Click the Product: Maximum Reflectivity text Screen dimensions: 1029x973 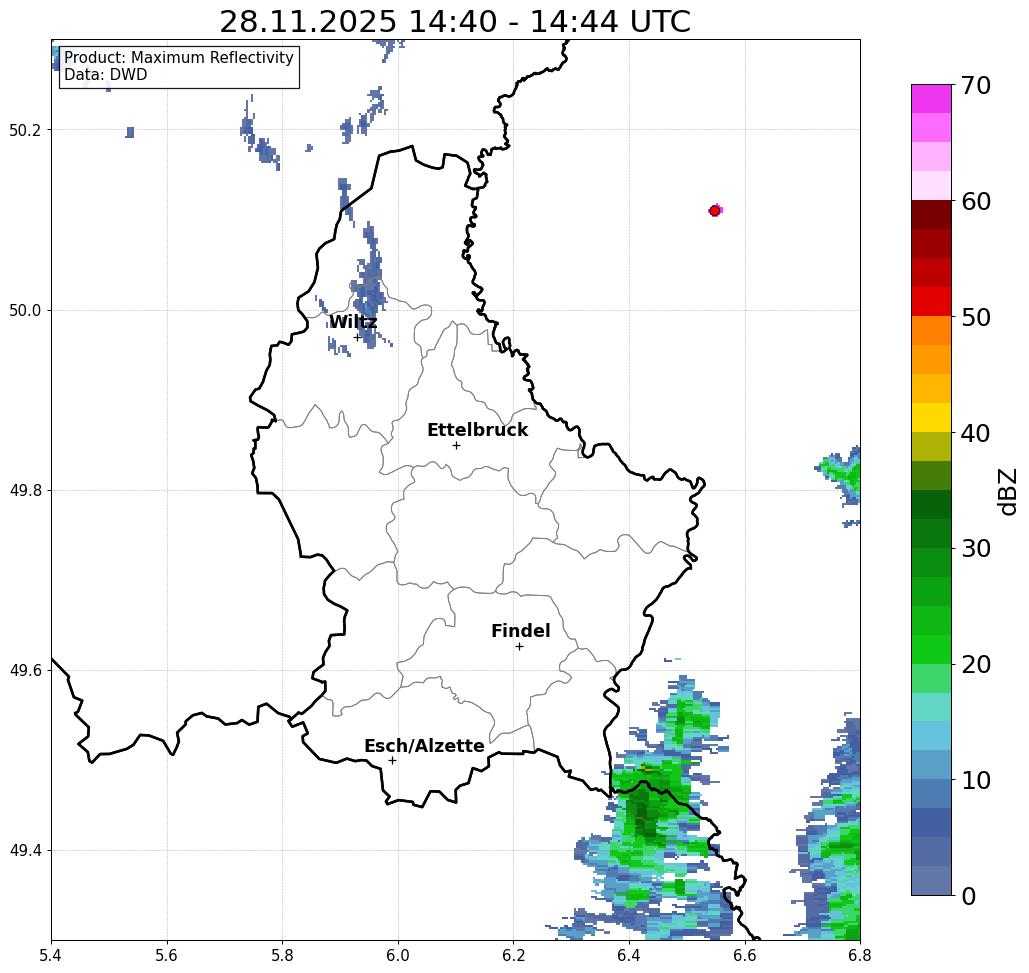(178, 58)
